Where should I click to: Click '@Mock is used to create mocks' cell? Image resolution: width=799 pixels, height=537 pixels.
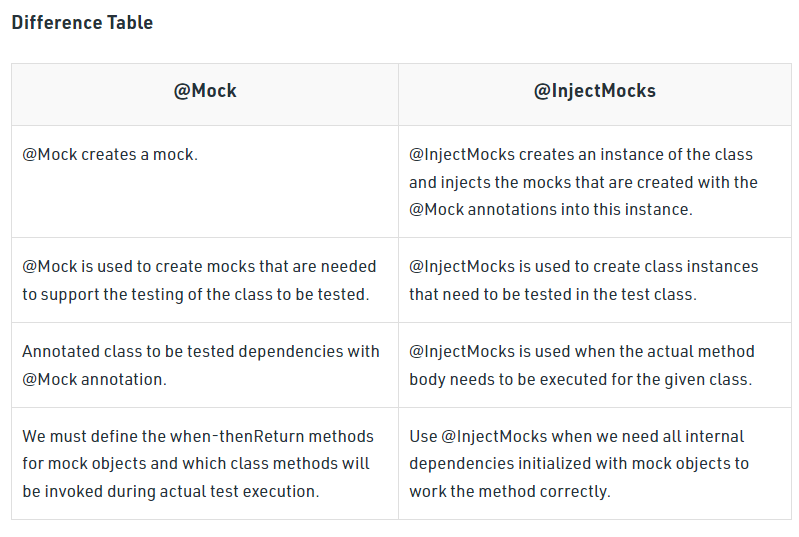[205, 280]
